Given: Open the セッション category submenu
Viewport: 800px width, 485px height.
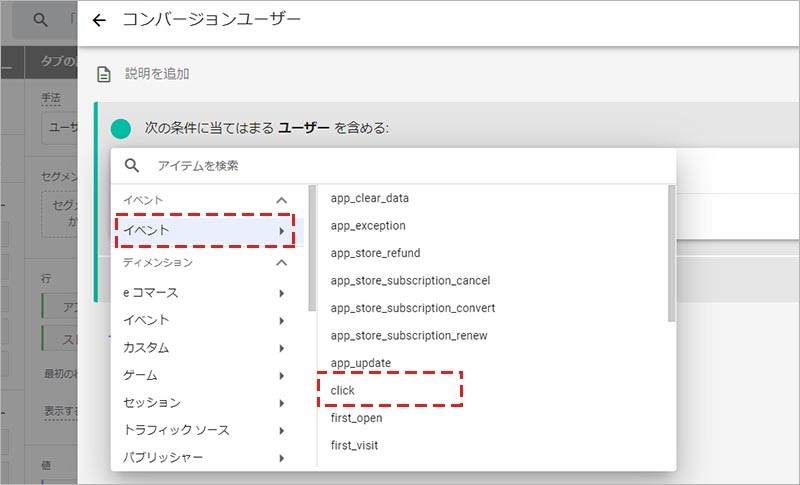Looking at the screenshot, I should [204, 403].
